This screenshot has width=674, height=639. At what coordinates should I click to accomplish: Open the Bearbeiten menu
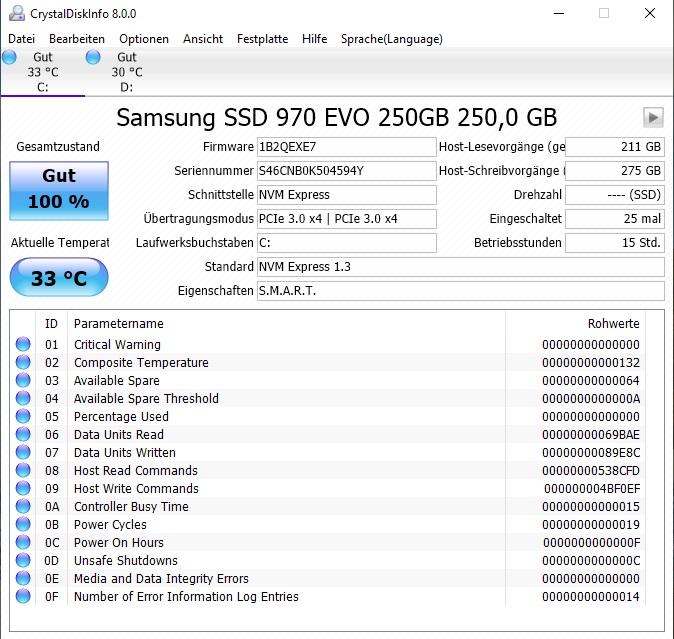point(77,39)
